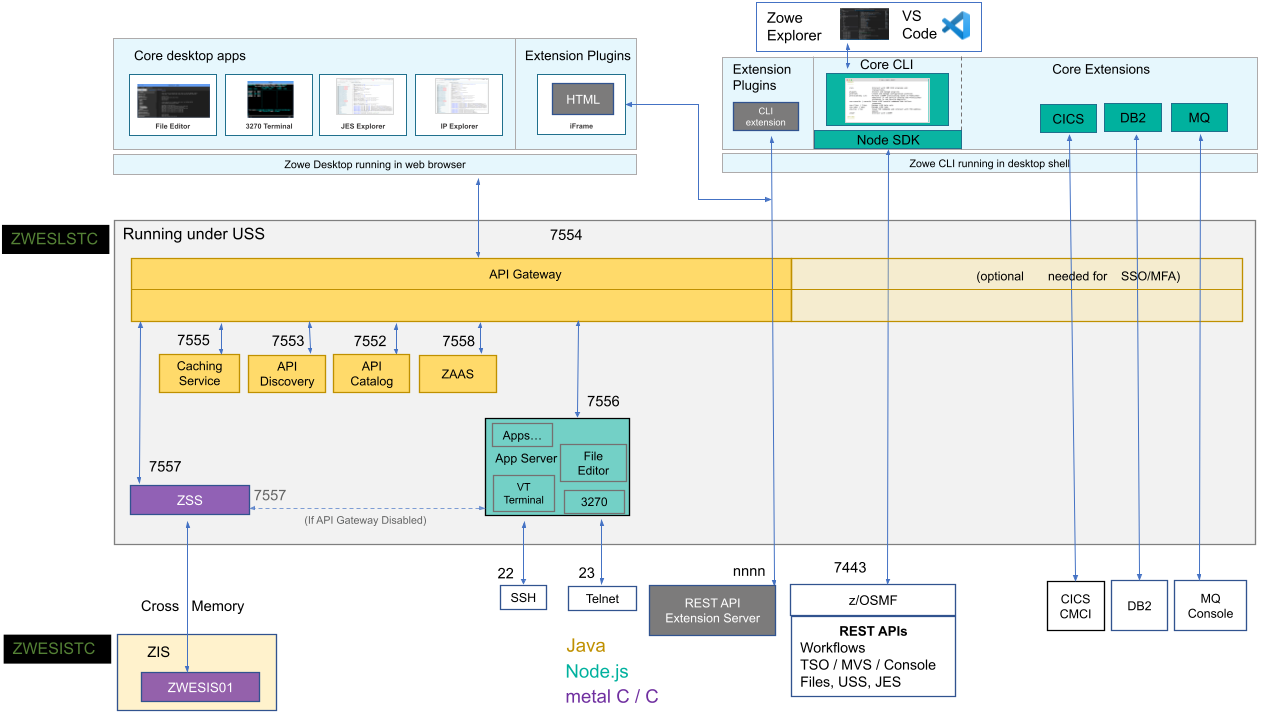Open the z/OSMF service link
This screenshot has height=720, width=1280.
click(872, 600)
